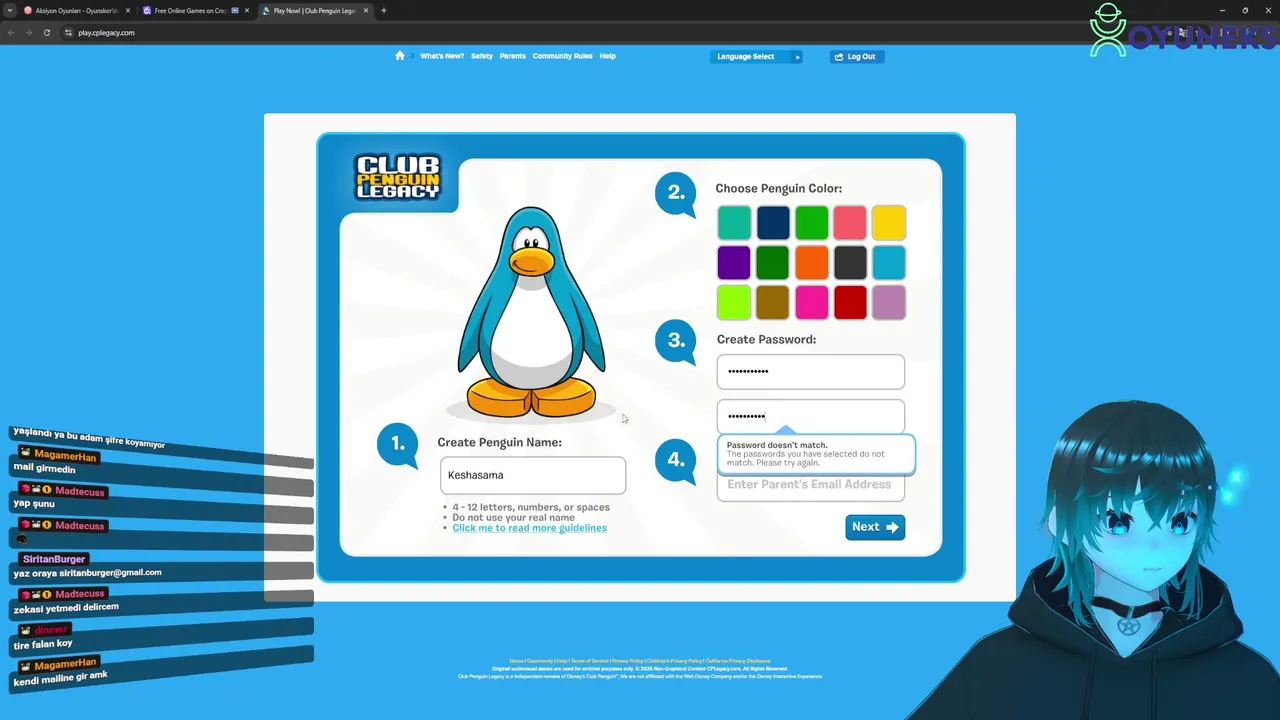The image size is (1280, 720).
Task: Choose the dark blue penguin color
Action: [773, 223]
